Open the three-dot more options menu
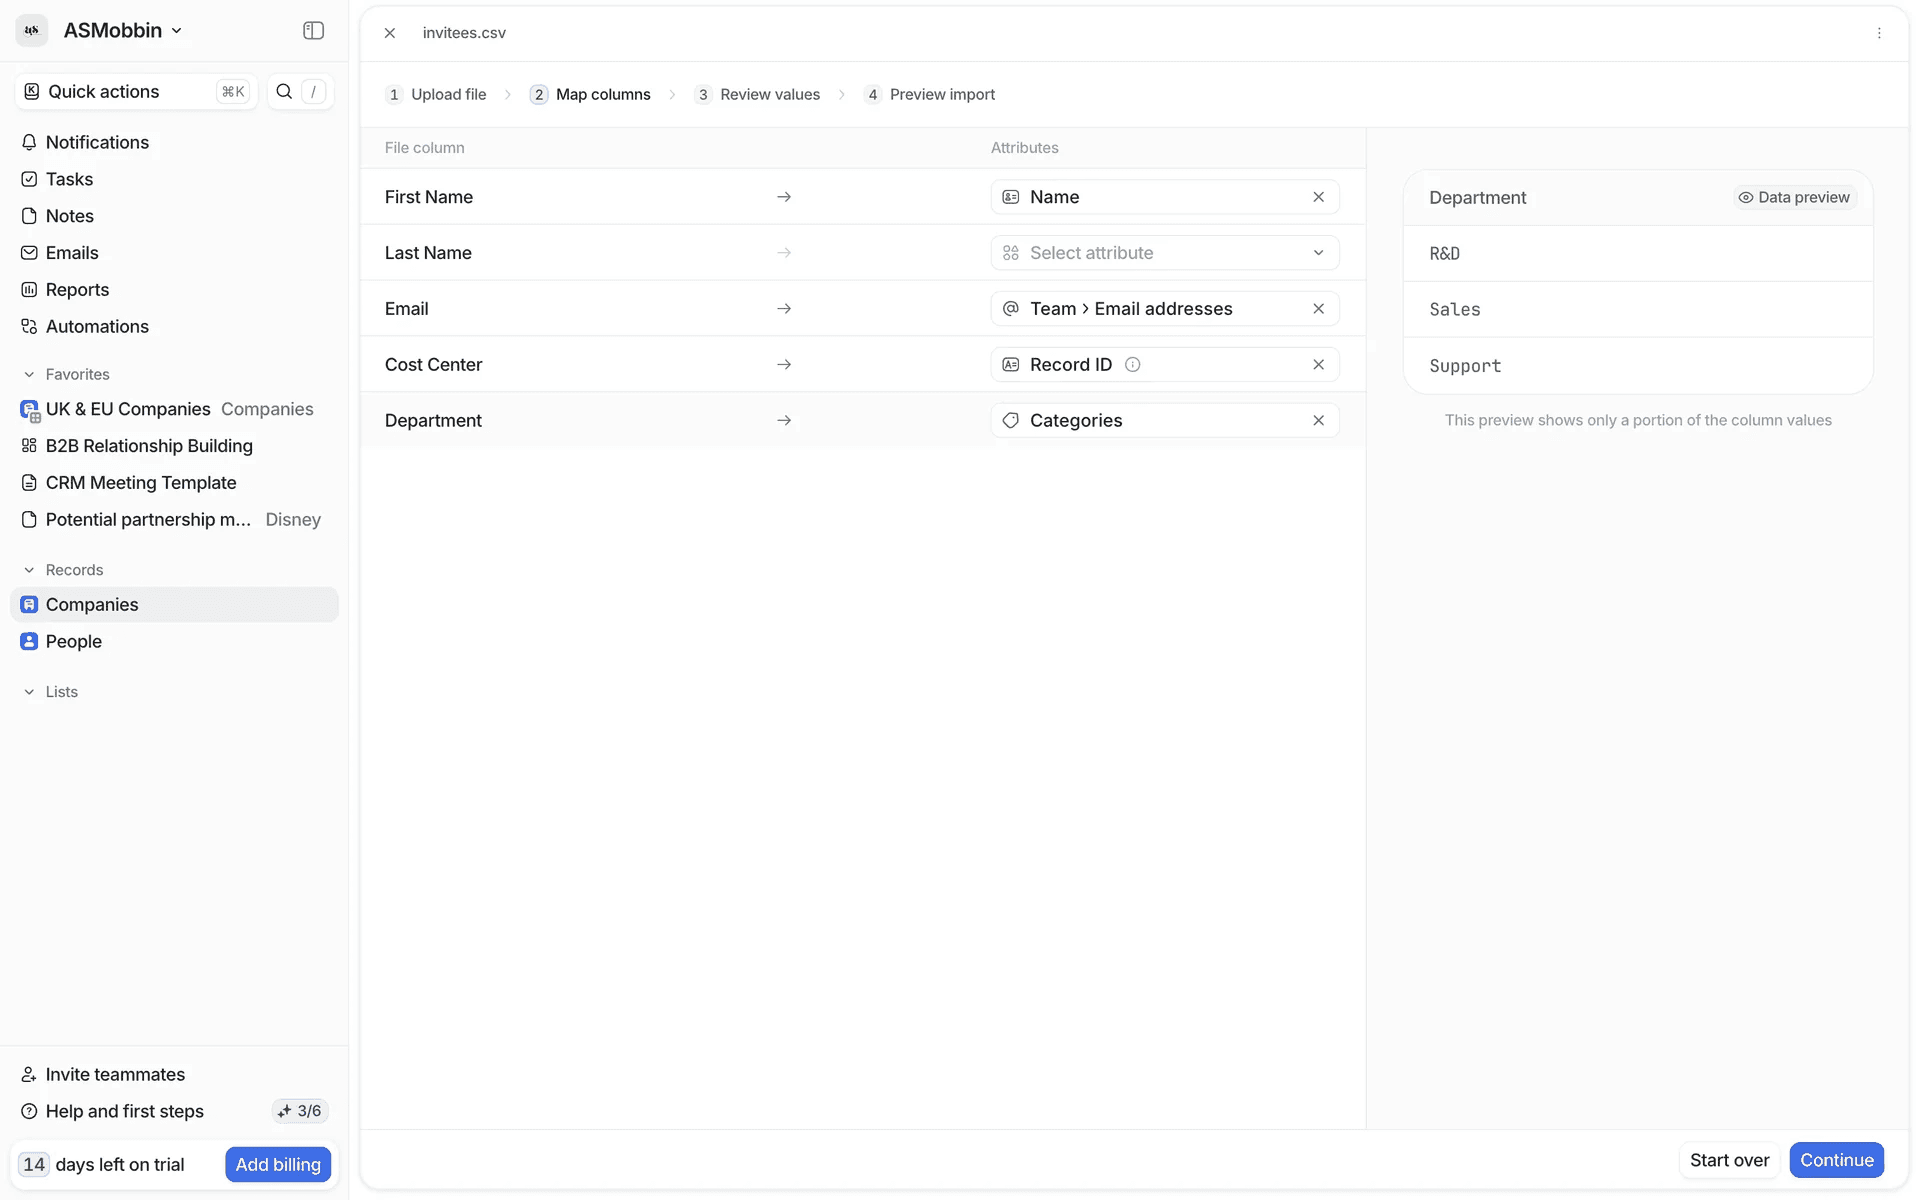 1879,33
